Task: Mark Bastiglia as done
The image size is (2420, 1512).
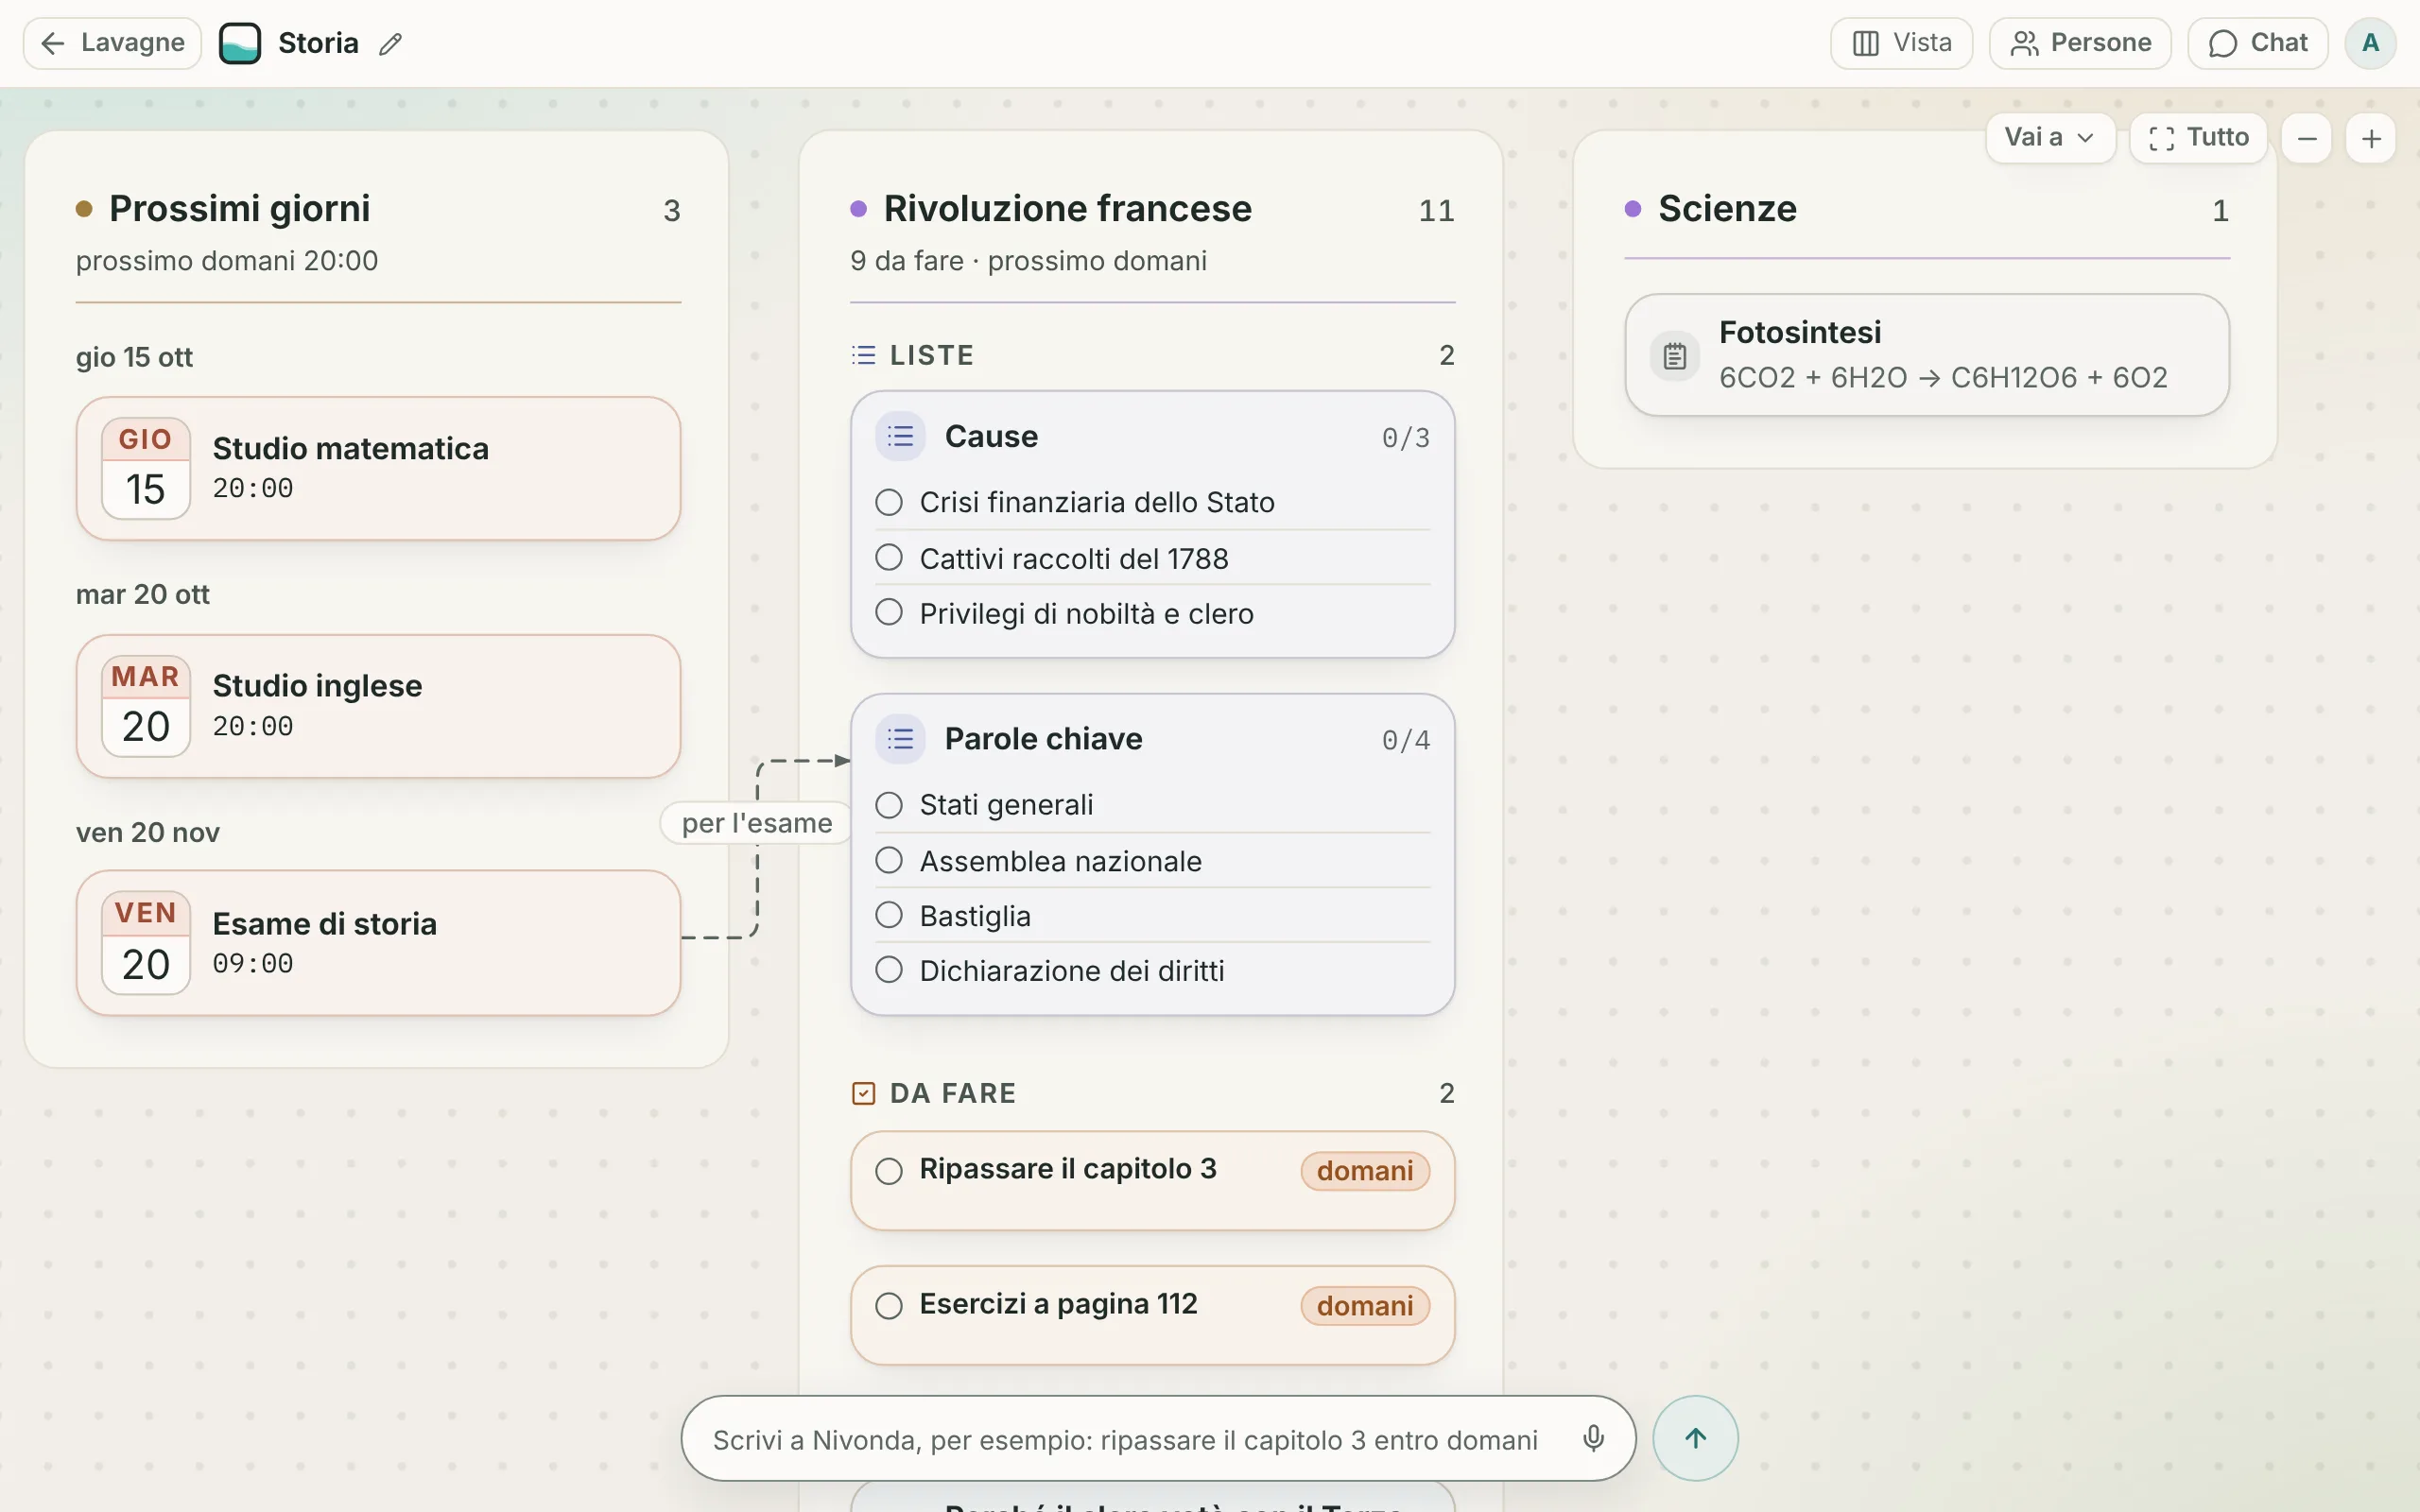Action: coord(889,915)
